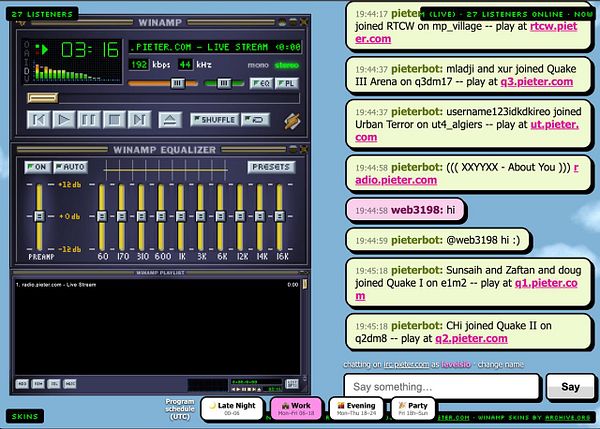This screenshot has width=600, height=429.
Task: Click the Winamp minimize title bar icon
Action: click(x=282, y=23)
